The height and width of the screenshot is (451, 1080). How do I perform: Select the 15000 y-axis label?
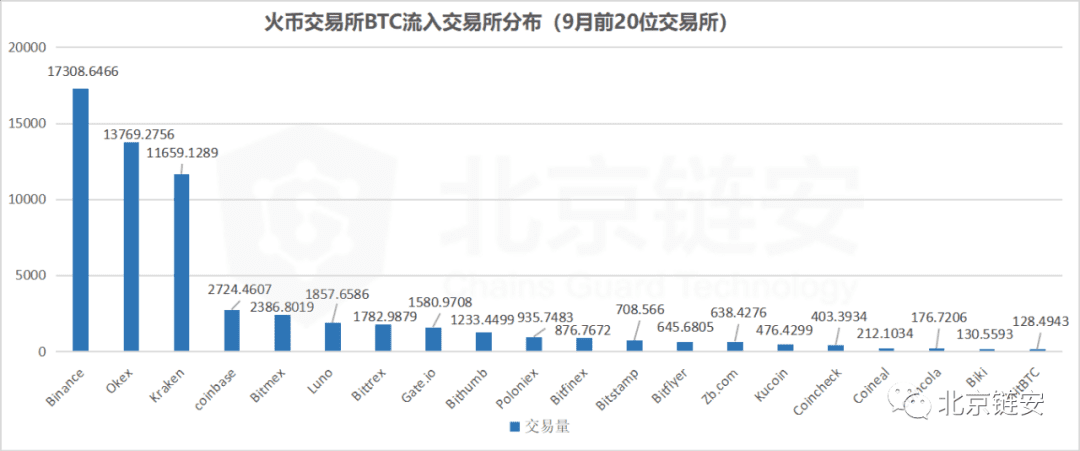coord(27,124)
